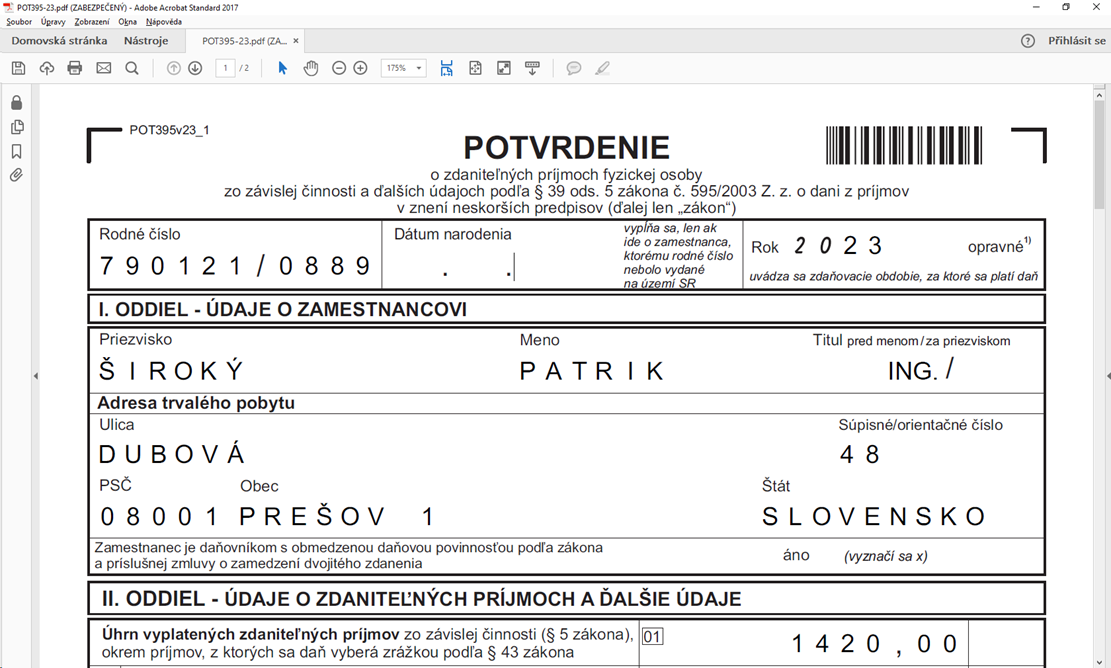
Task: Open the 175% zoom level dropdown
Action: (404, 68)
